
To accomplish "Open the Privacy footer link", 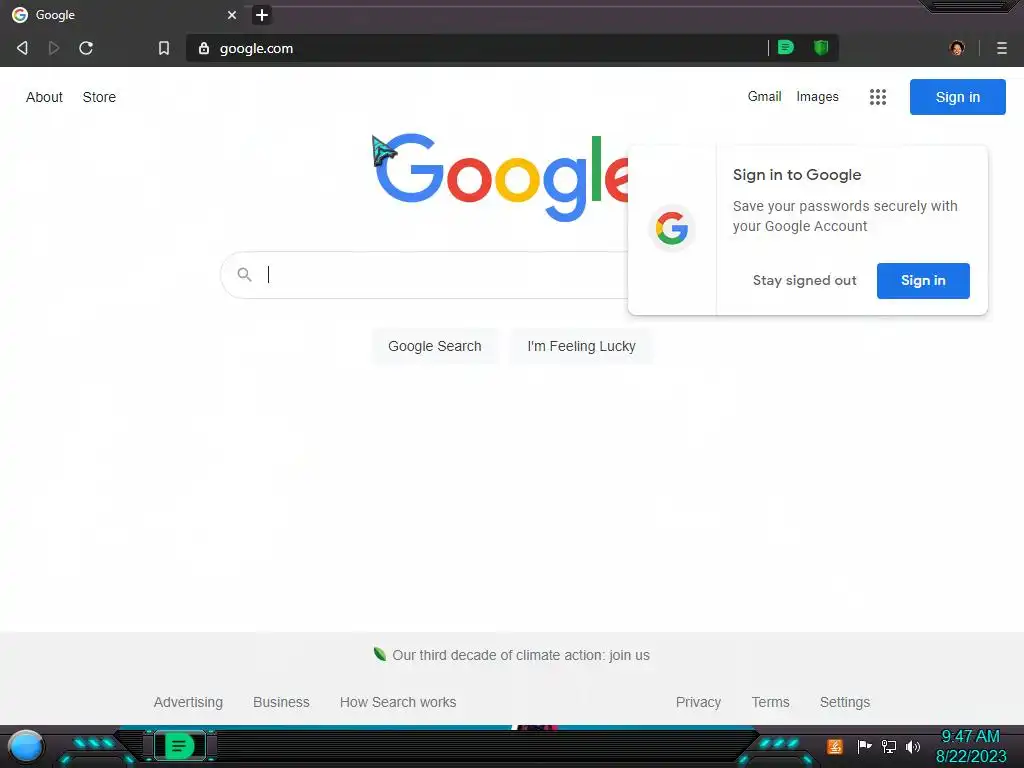I will coord(698,702).
